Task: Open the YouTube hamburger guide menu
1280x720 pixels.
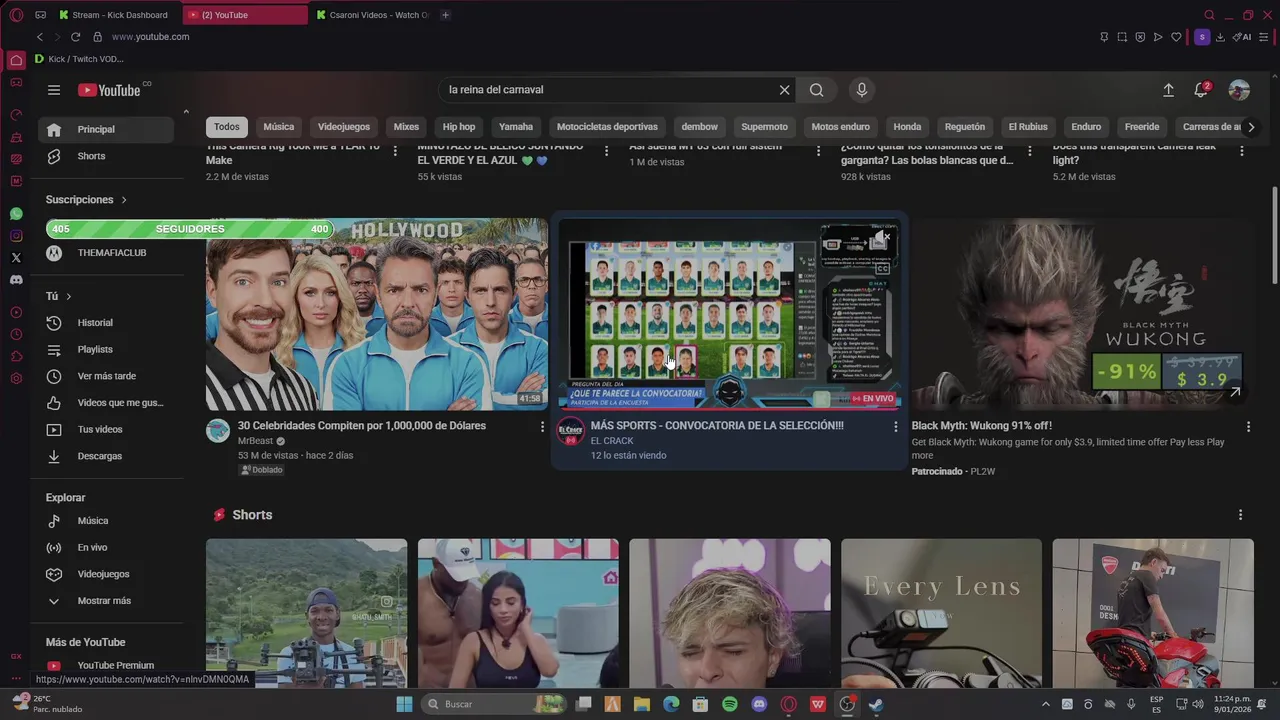Action: (x=54, y=90)
